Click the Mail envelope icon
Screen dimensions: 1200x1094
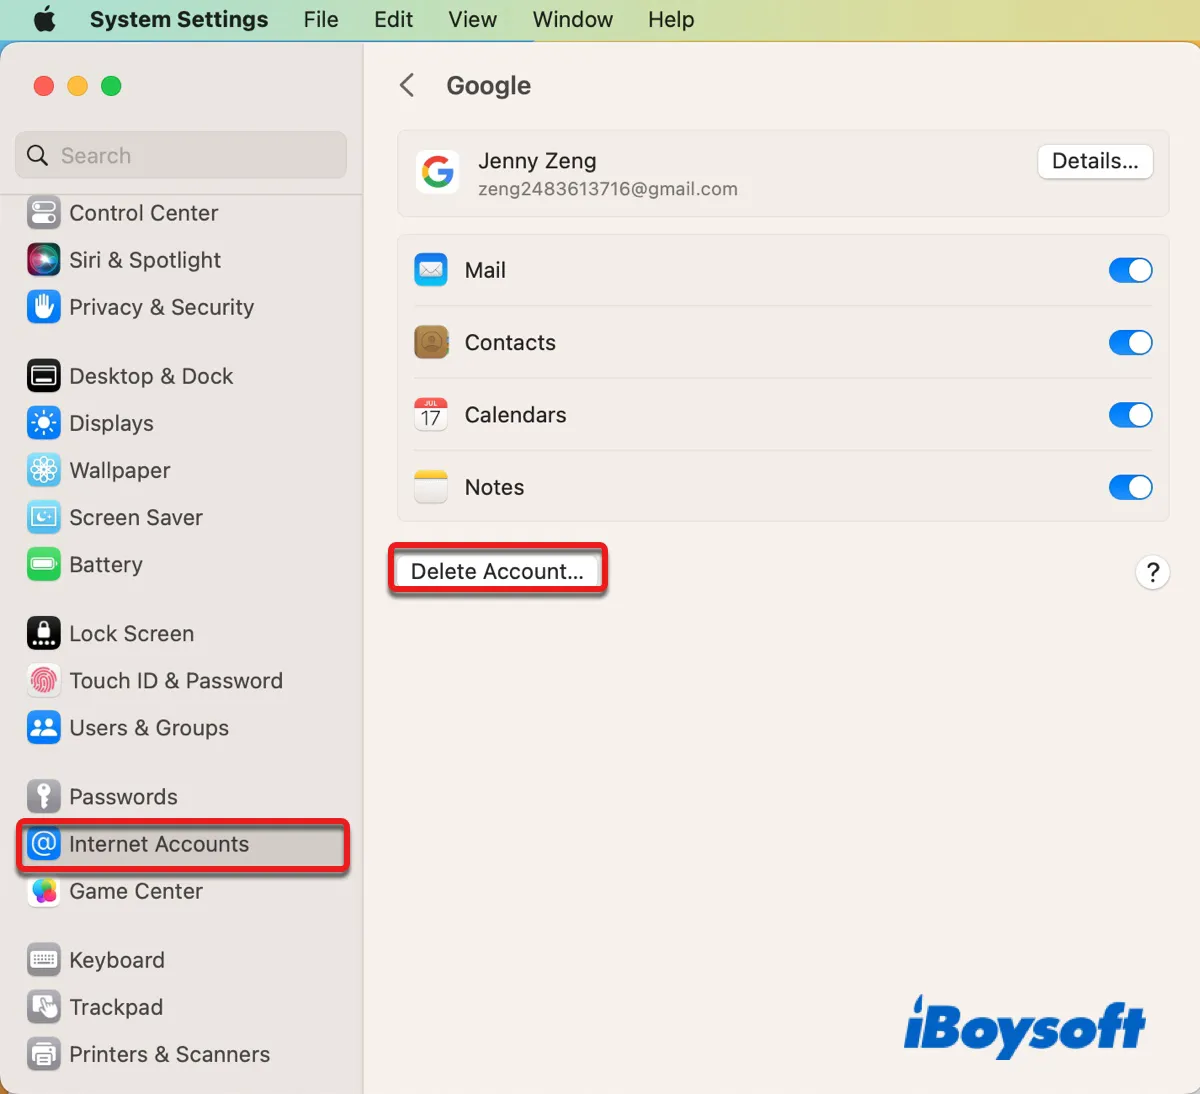pos(431,270)
